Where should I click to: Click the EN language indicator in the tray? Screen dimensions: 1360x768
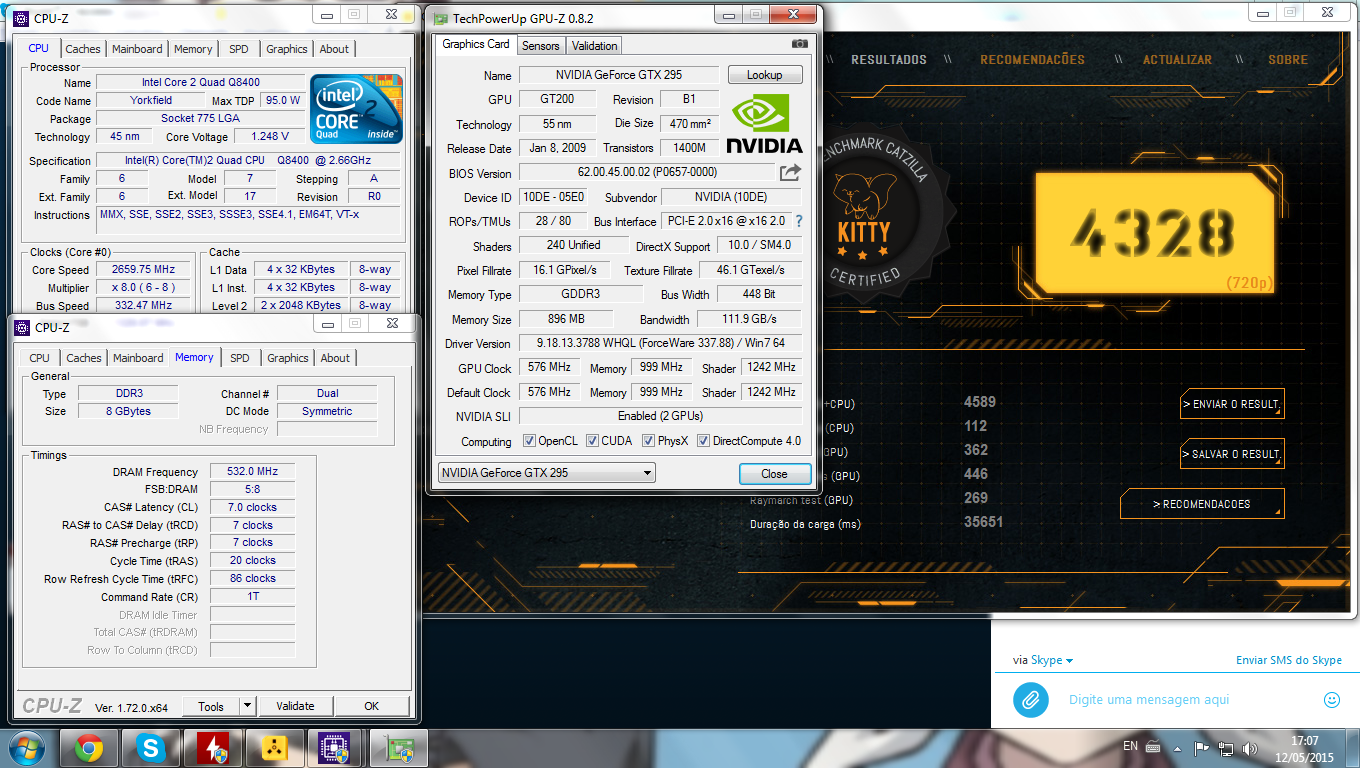(x=1130, y=746)
